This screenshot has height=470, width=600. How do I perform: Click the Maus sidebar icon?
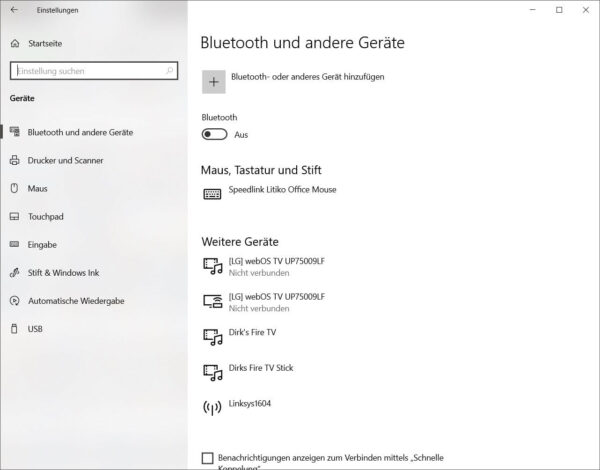(15, 188)
